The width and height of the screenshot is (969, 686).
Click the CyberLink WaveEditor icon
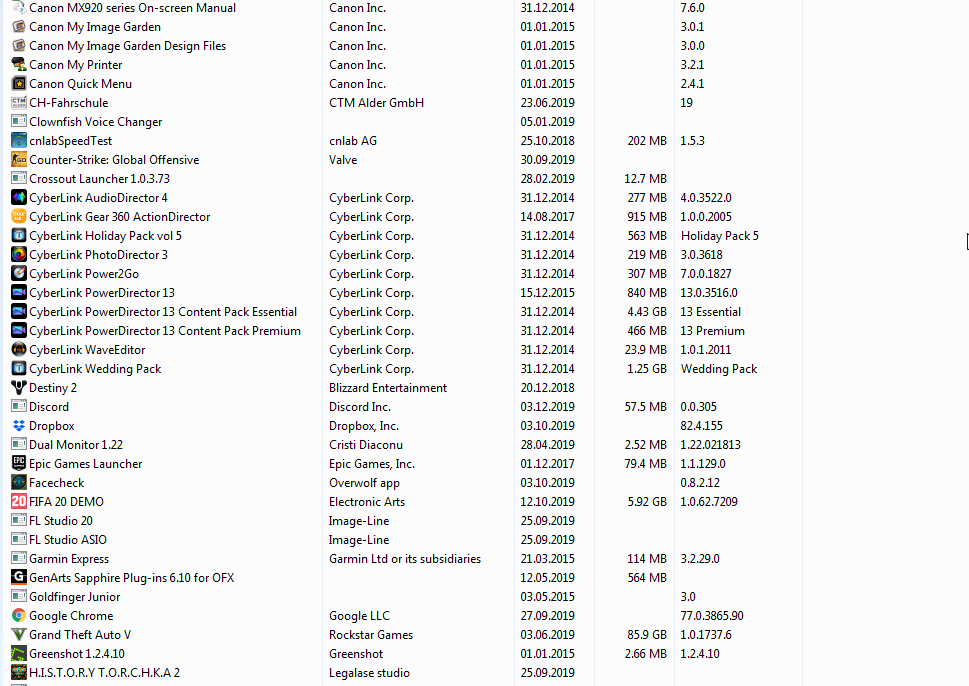click(19, 349)
